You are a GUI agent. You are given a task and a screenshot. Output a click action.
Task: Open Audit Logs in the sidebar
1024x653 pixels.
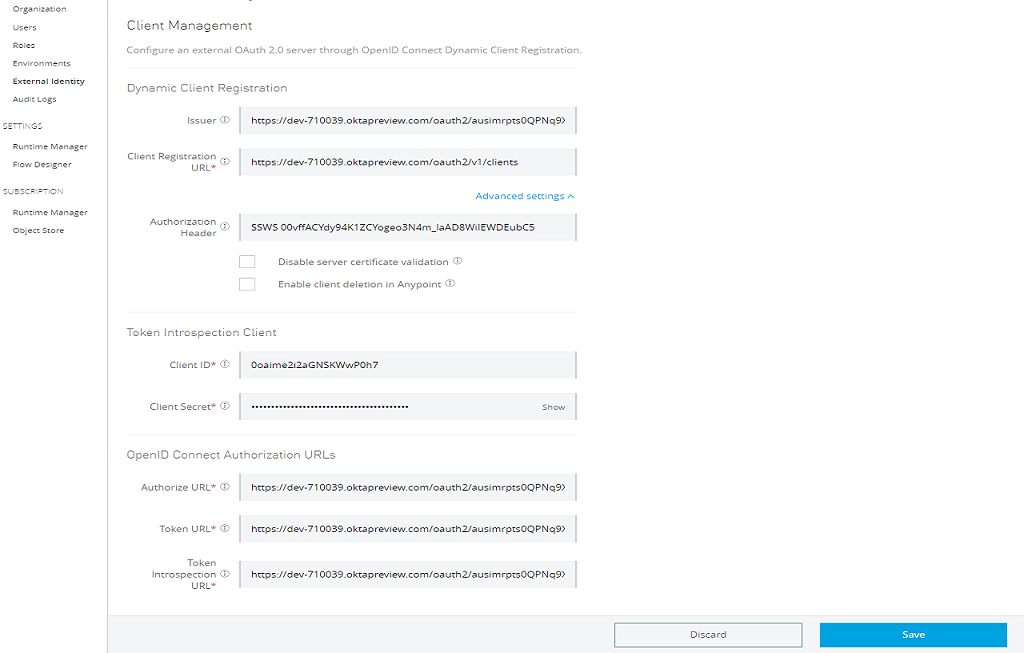click(x=34, y=99)
